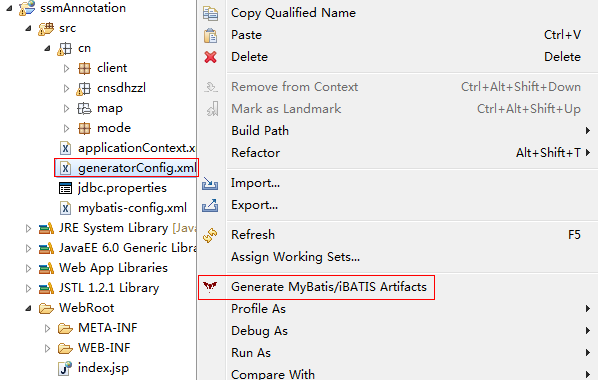Screen dimensions: 598x380
Task: Click the JRE System Library icon
Action: click(x=46, y=229)
